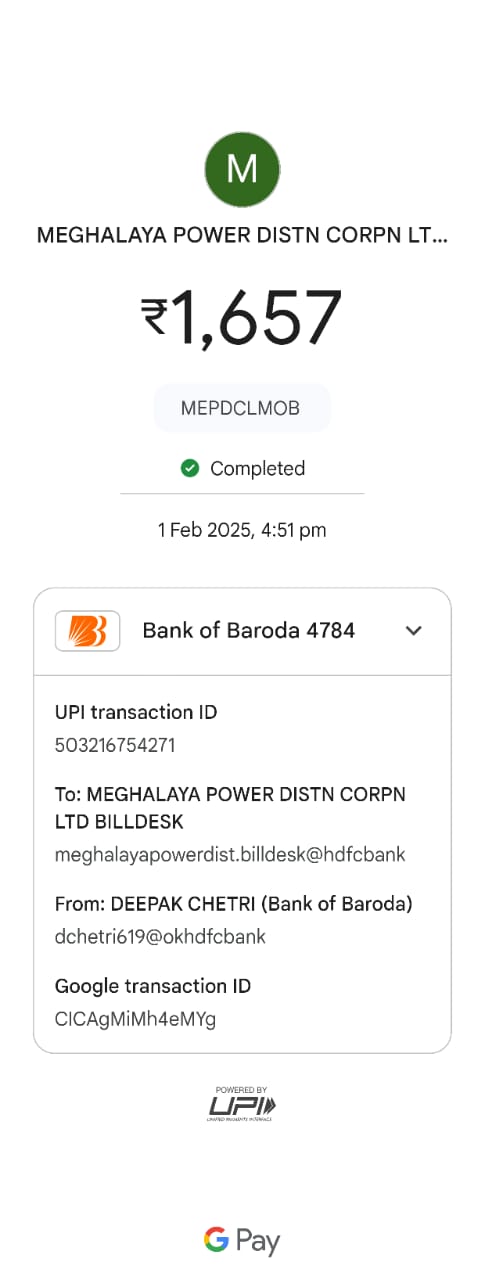Select the MEPDCLMOB reference chip
The image size is (485, 1280).
241,408
